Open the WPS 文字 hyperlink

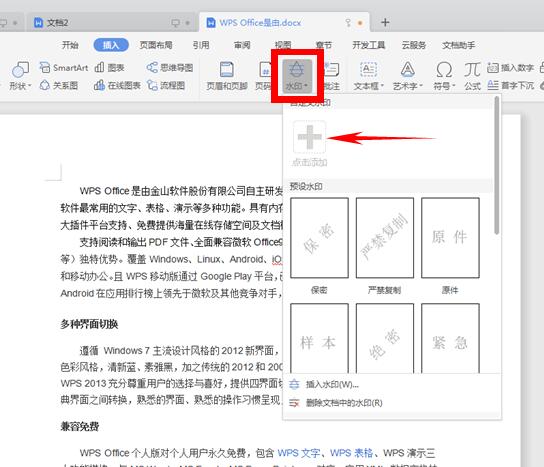coord(298,453)
